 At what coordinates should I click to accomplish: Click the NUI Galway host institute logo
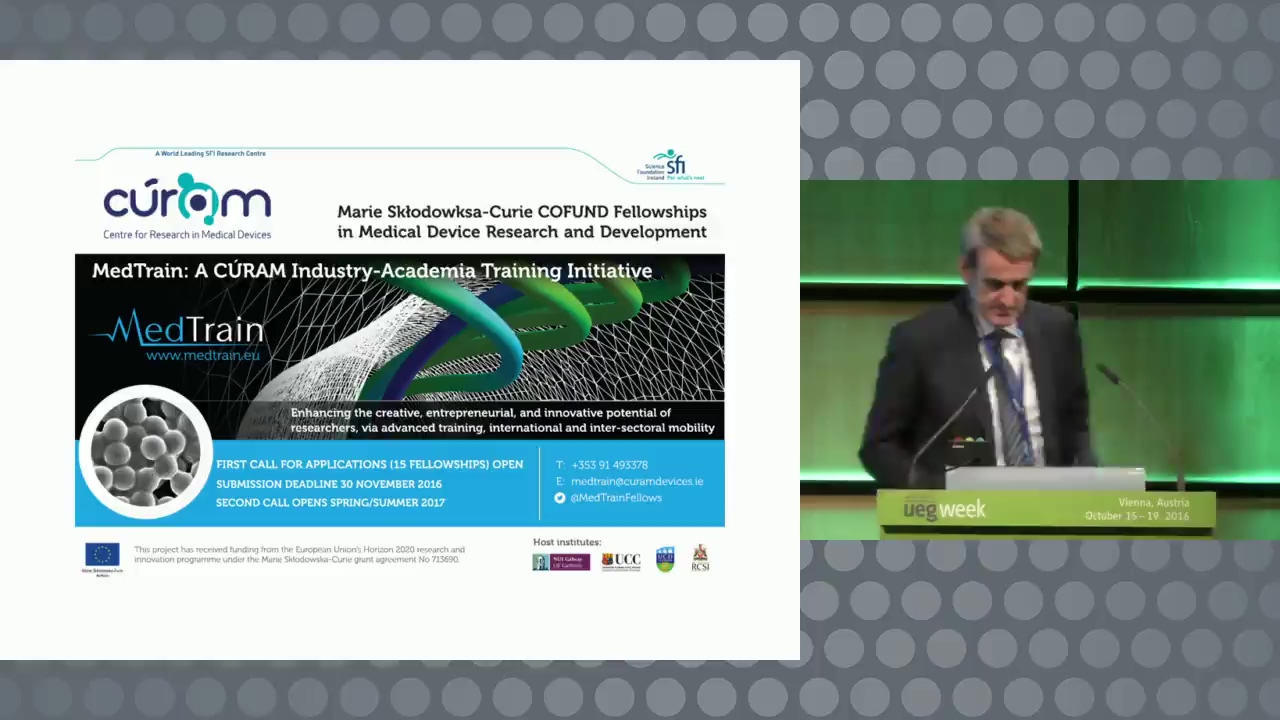point(561,562)
